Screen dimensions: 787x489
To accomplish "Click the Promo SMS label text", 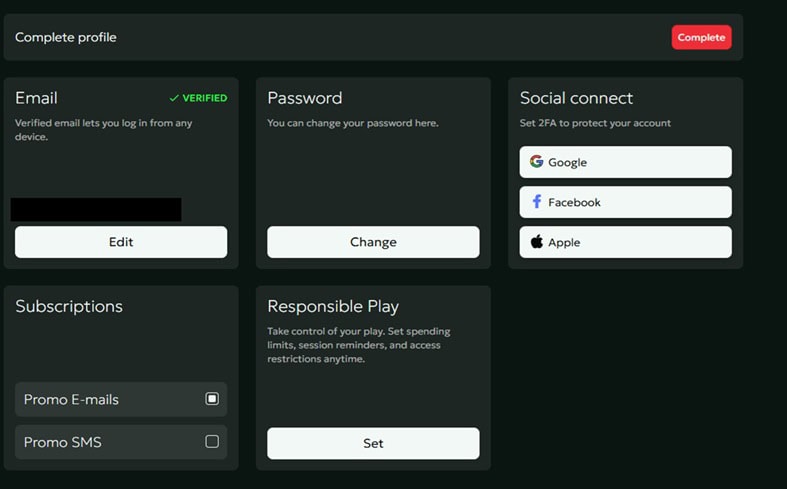I will point(62,442).
